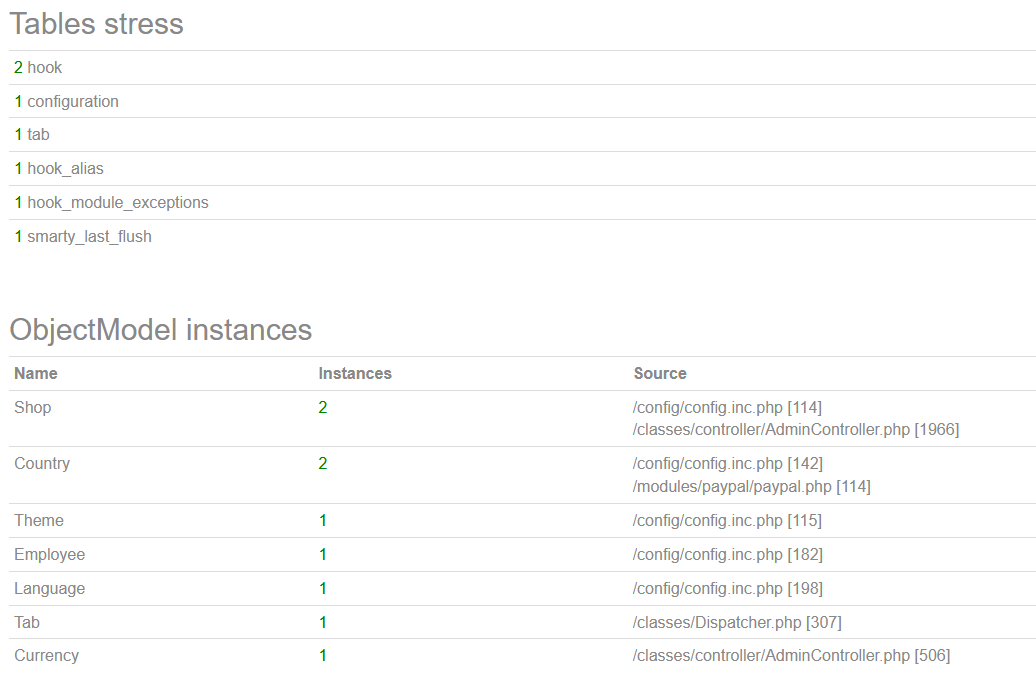Click the AdminController.php [506] source path

click(791, 656)
